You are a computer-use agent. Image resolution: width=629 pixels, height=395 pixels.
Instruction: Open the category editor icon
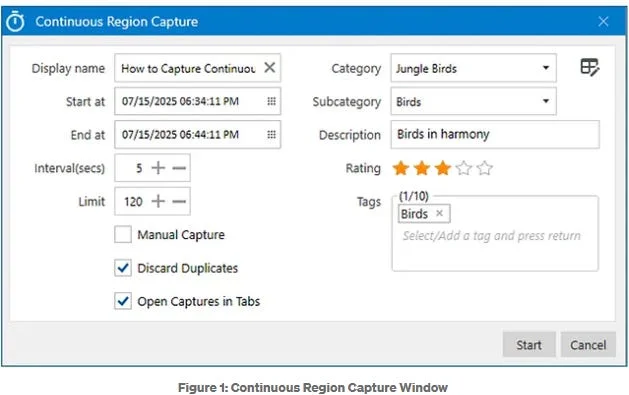[590, 67]
